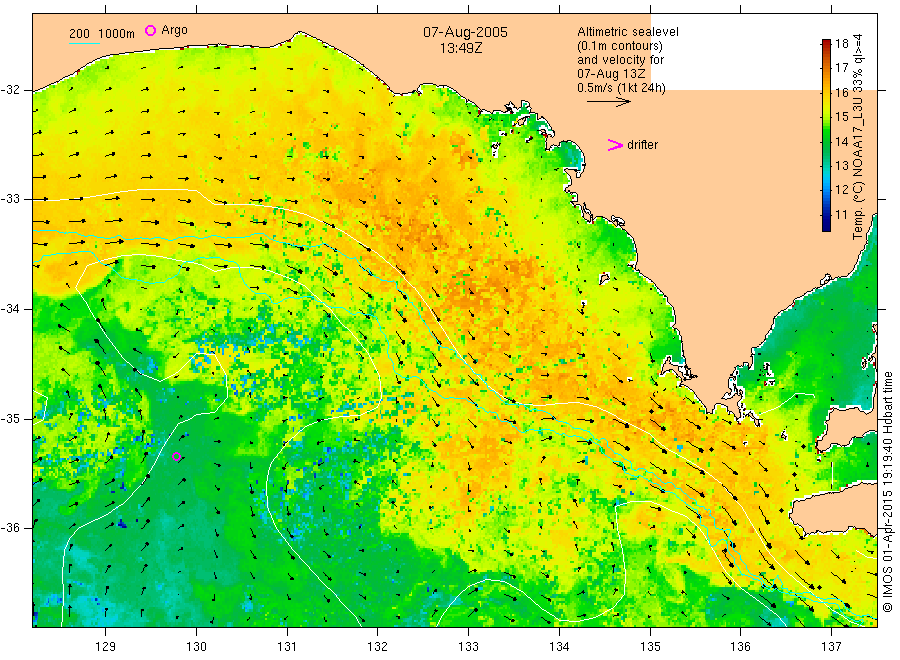Click the magenta Argo float marker in the ocean
900x660 pixels.
[x=177, y=457]
